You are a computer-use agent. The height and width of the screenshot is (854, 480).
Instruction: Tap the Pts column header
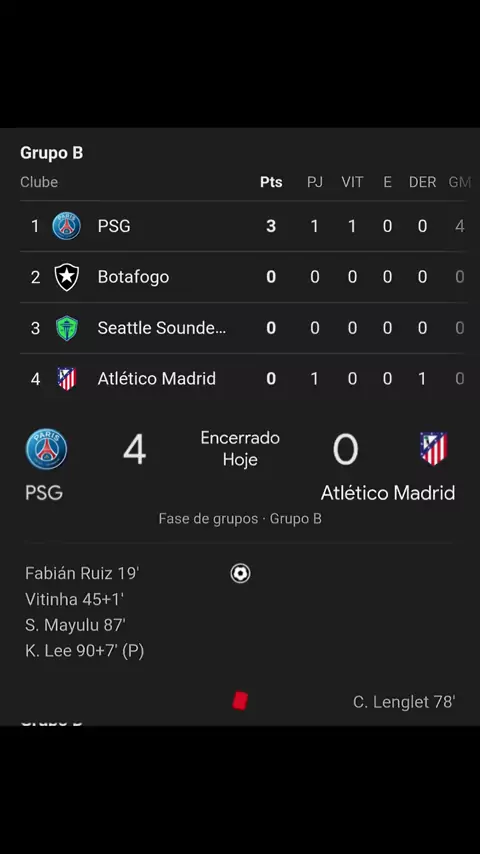pyautogui.click(x=271, y=182)
